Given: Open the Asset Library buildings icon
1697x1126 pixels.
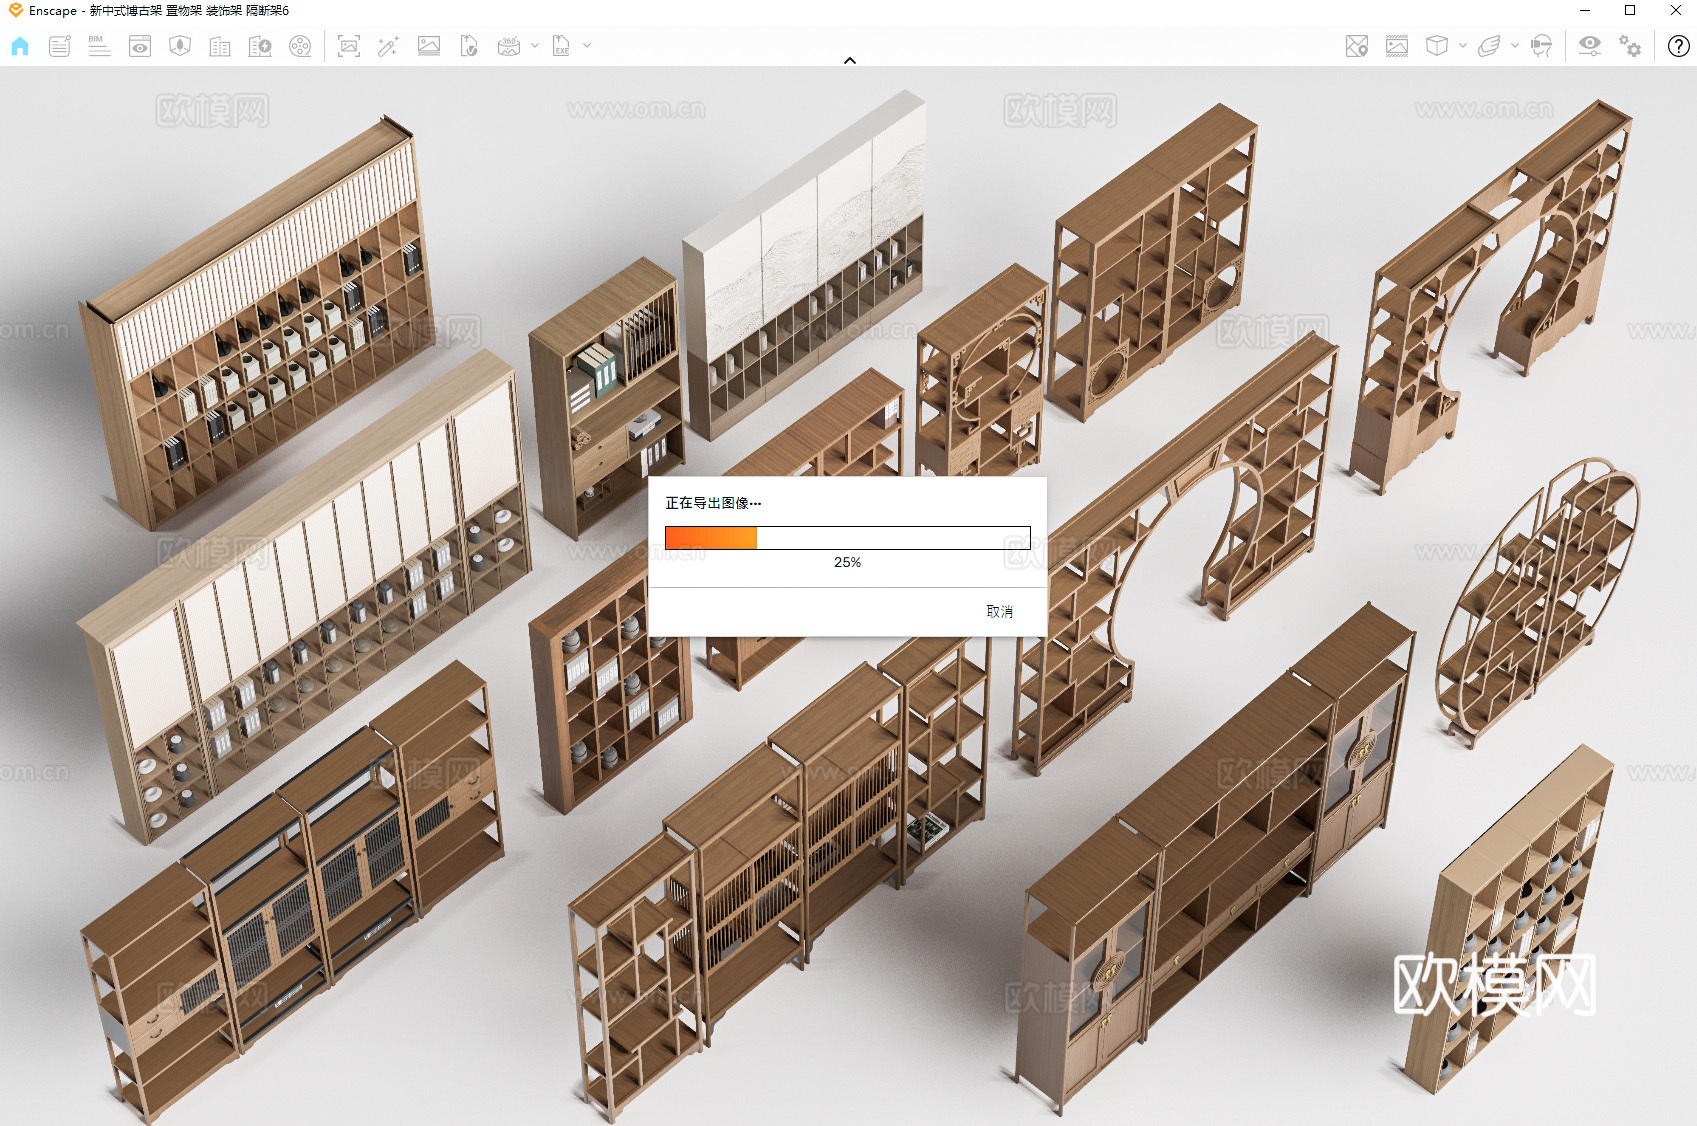Looking at the screenshot, I should point(220,46).
